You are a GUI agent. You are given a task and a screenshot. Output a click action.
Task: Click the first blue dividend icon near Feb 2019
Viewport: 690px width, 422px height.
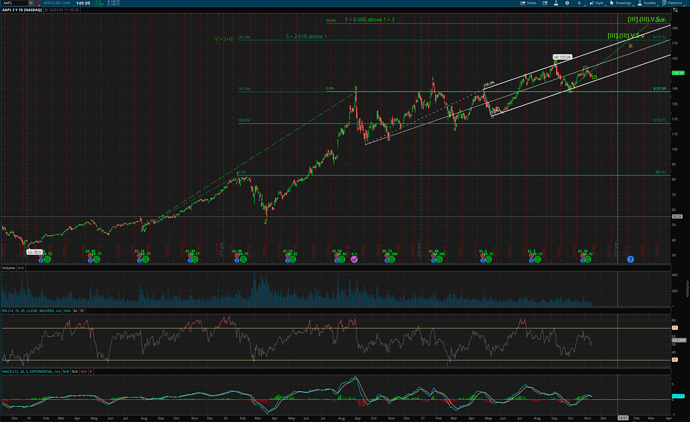pos(41,260)
